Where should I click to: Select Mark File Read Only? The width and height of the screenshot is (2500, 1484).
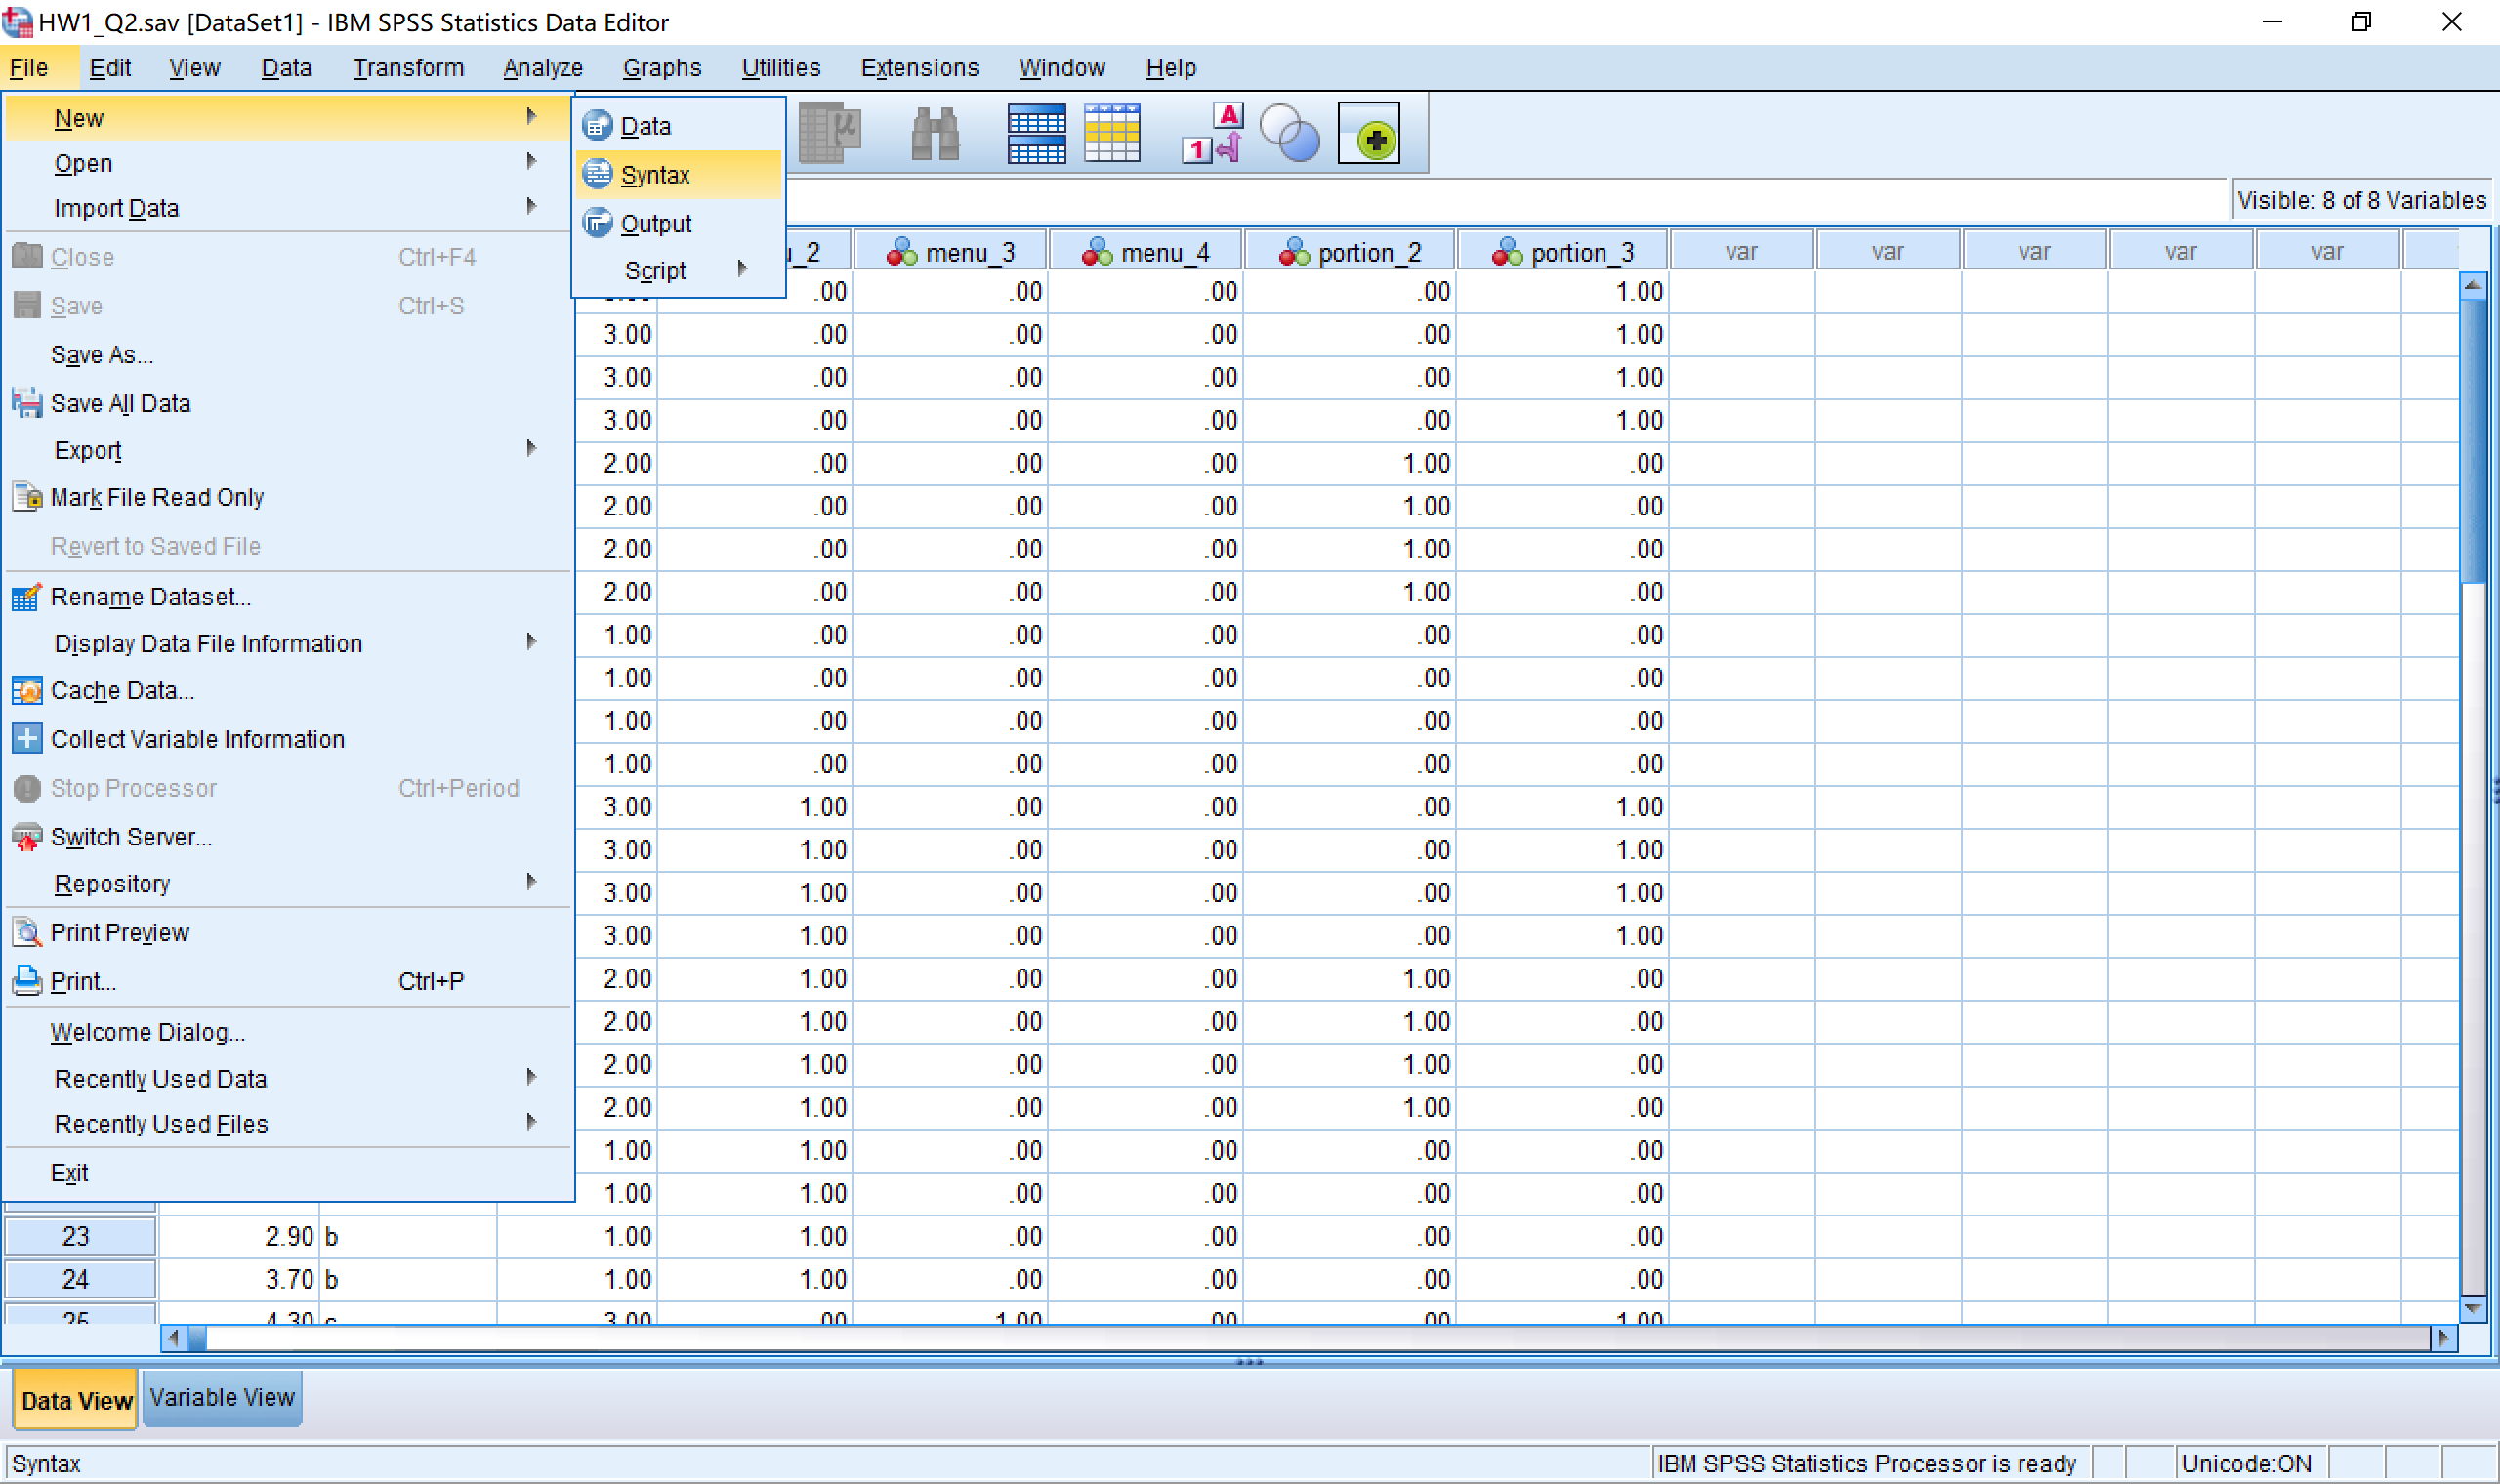pyautogui.click(x=157, y=496)
